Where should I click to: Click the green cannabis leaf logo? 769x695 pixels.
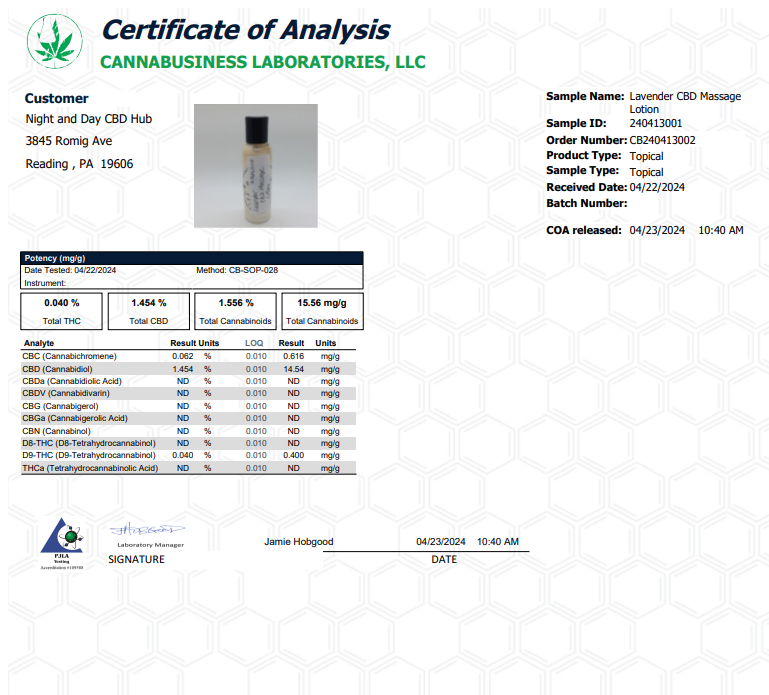click(56, 42)
